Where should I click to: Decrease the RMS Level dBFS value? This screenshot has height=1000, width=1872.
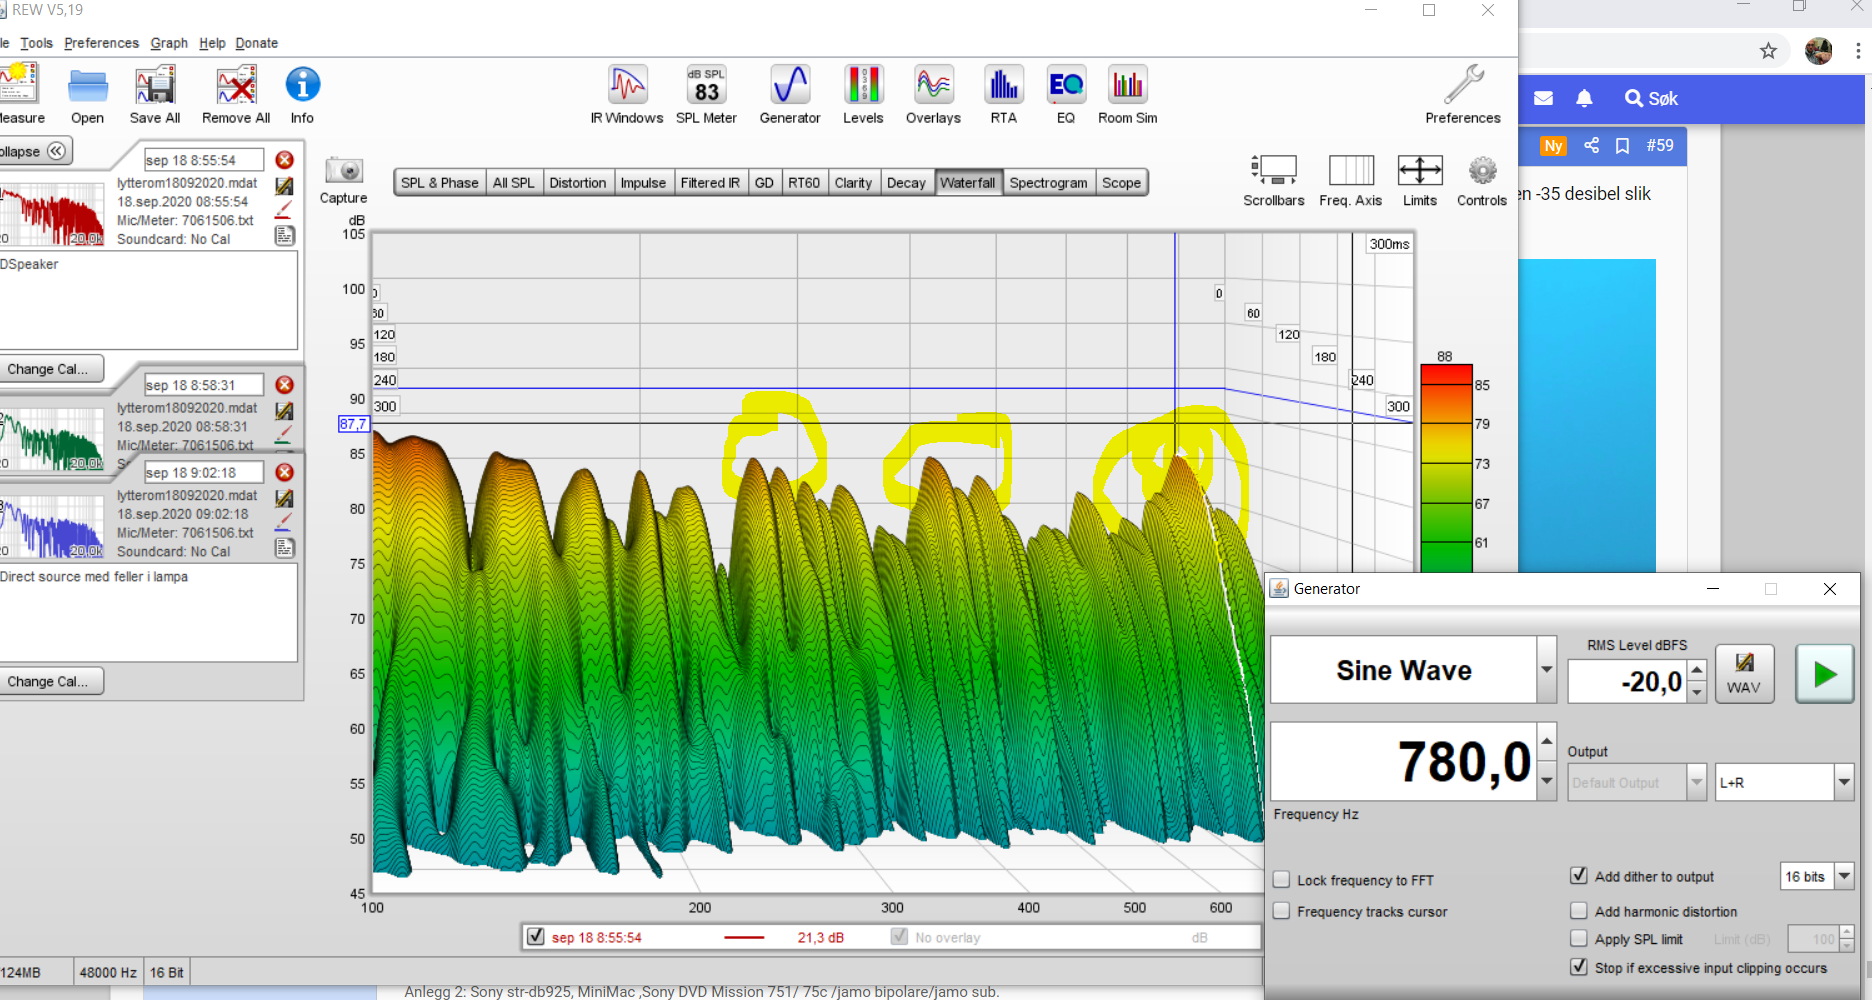point(1697,692)
